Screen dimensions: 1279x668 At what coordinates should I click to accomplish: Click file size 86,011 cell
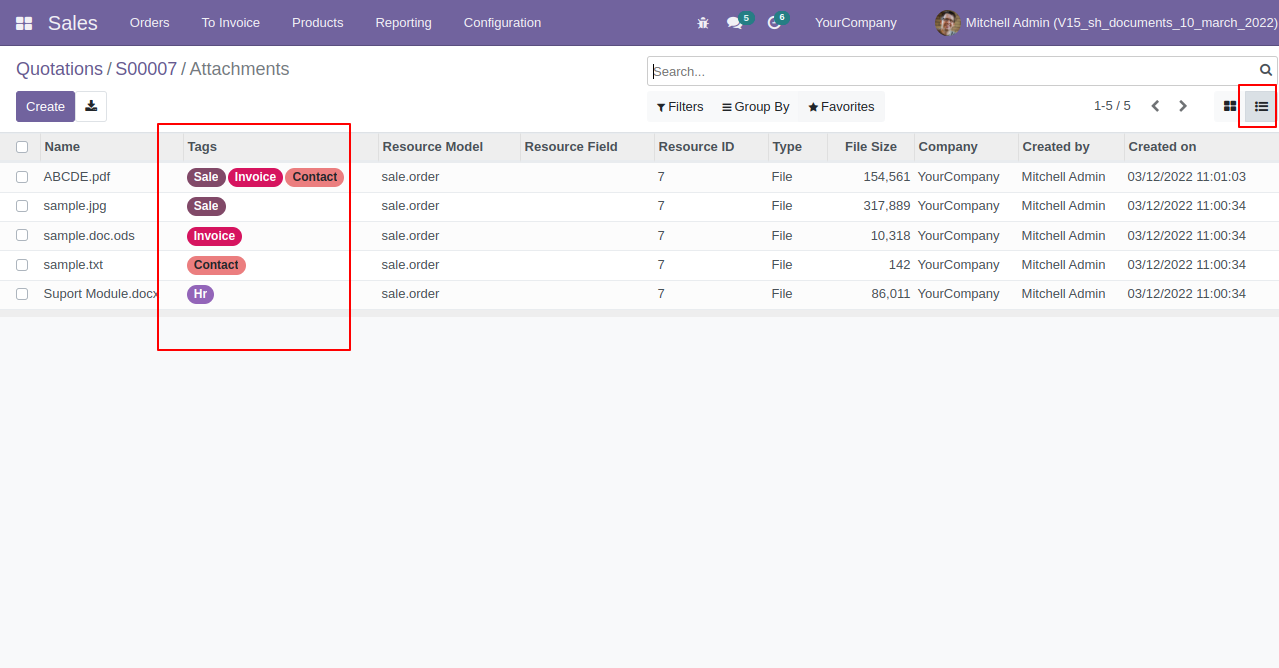click(x=890, y=294)
